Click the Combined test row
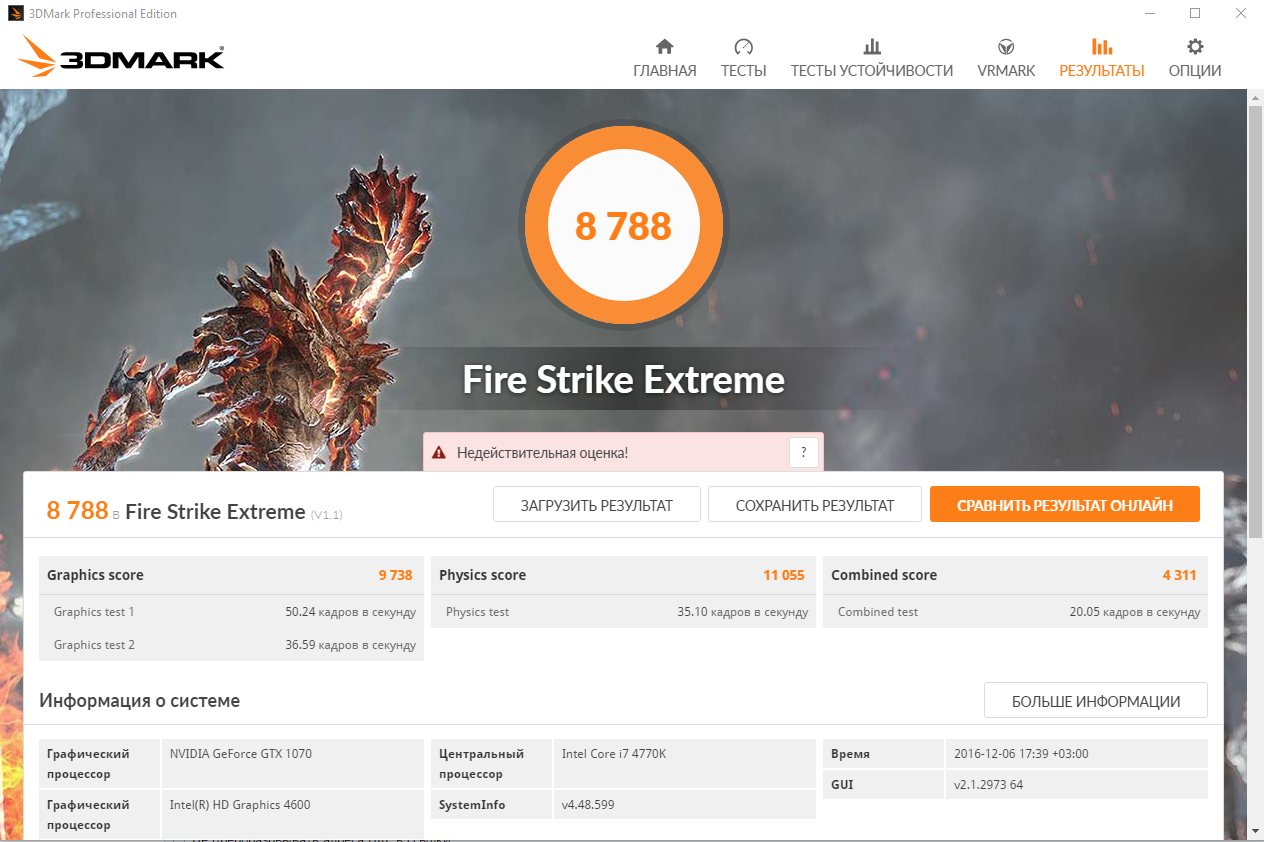The height and width of the screenshot is (842, 1264). pyautogui.click(x=1015, y=612)
